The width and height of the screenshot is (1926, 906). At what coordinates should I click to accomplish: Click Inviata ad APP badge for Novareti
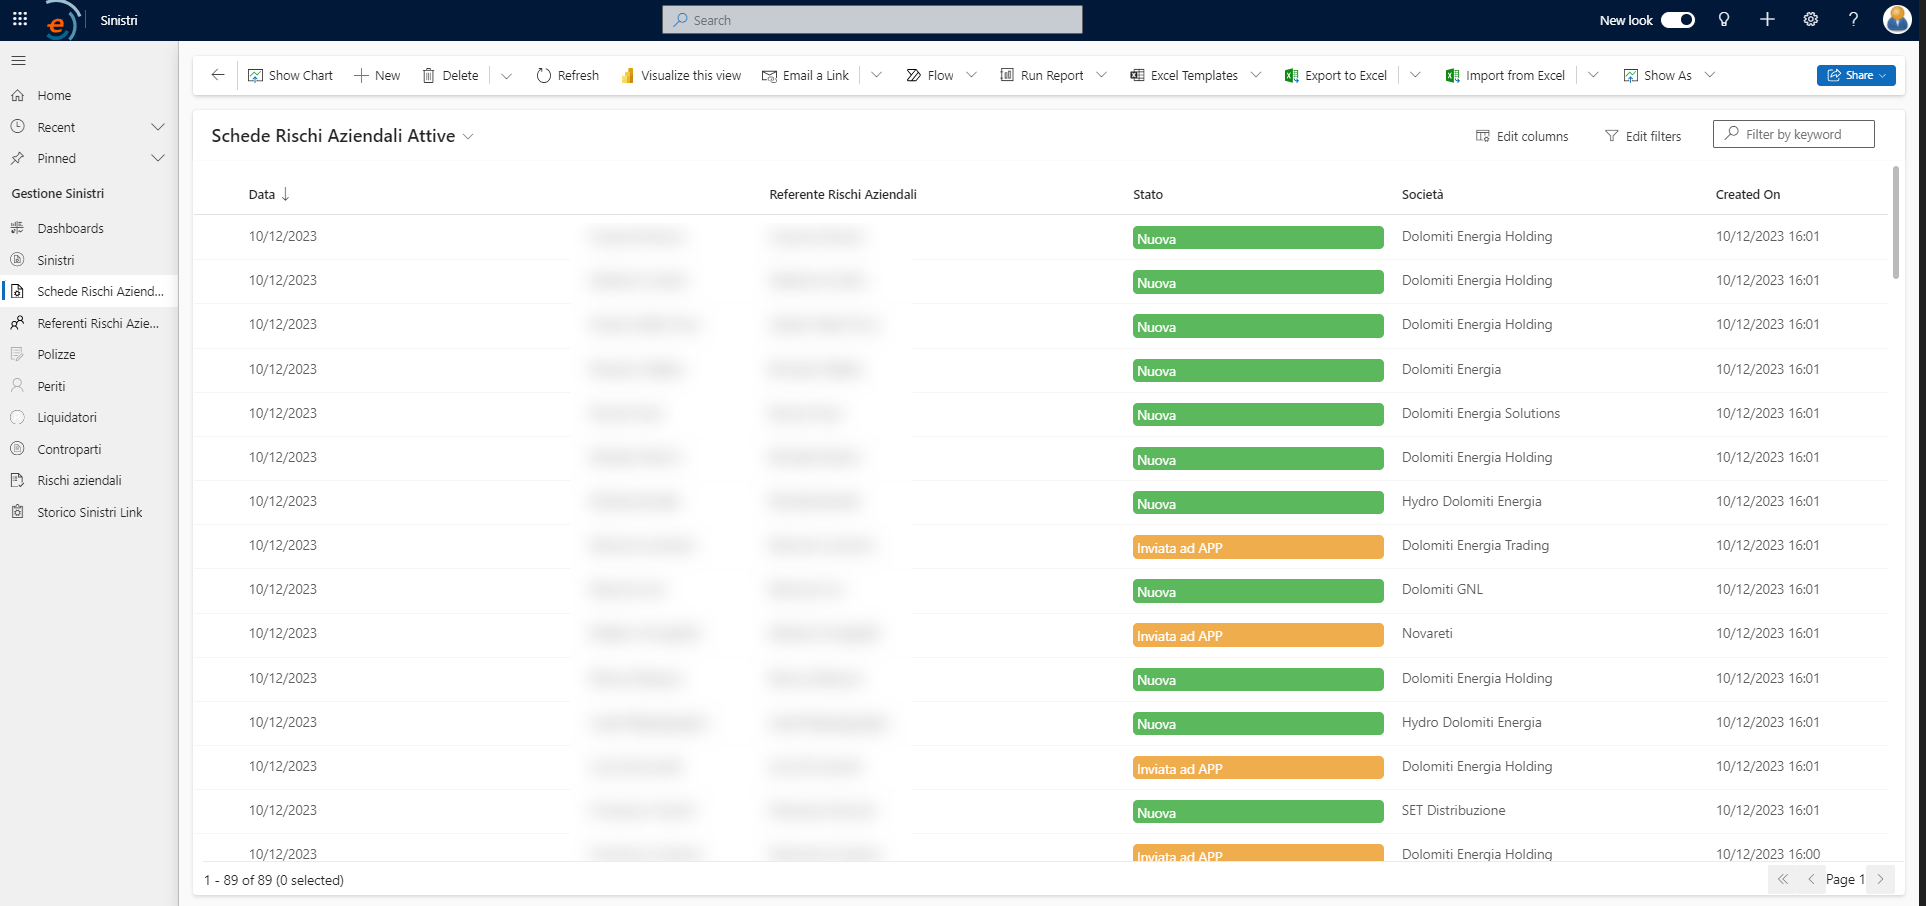click(1258, 635)
